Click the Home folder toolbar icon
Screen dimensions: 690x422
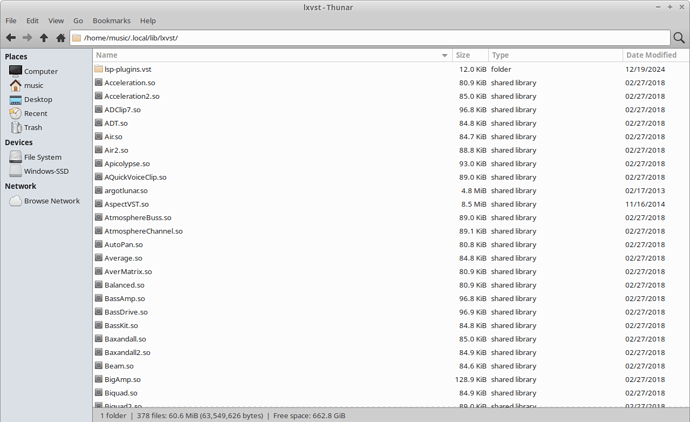click(x=60, y=38)
